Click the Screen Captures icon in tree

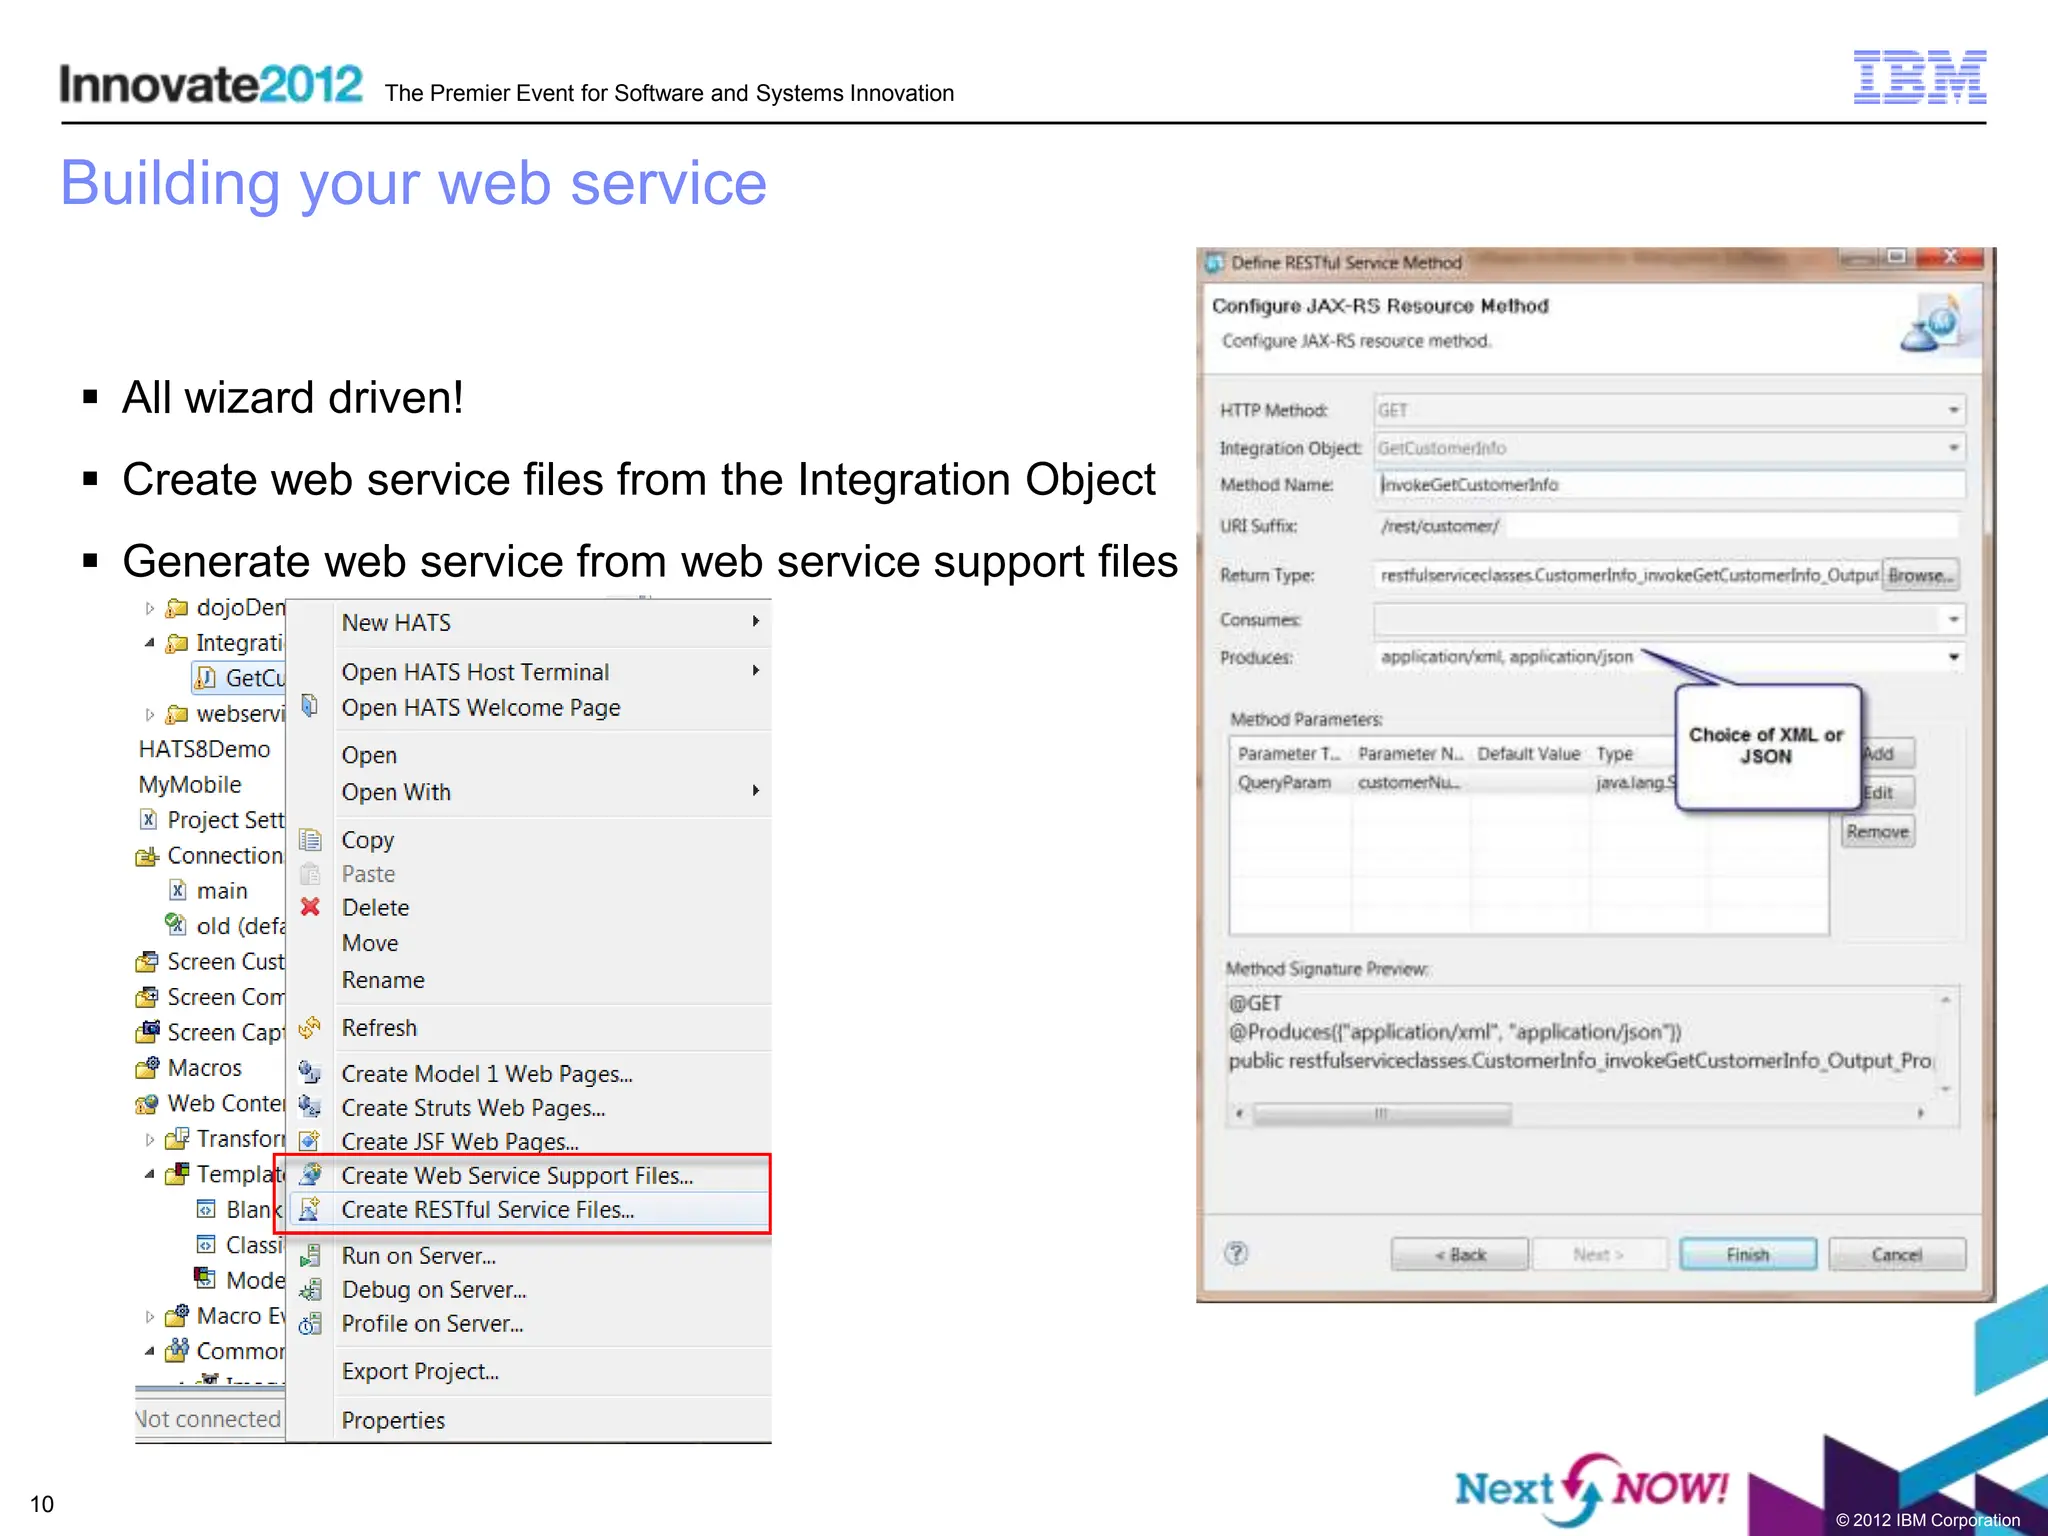point(147,1032)
